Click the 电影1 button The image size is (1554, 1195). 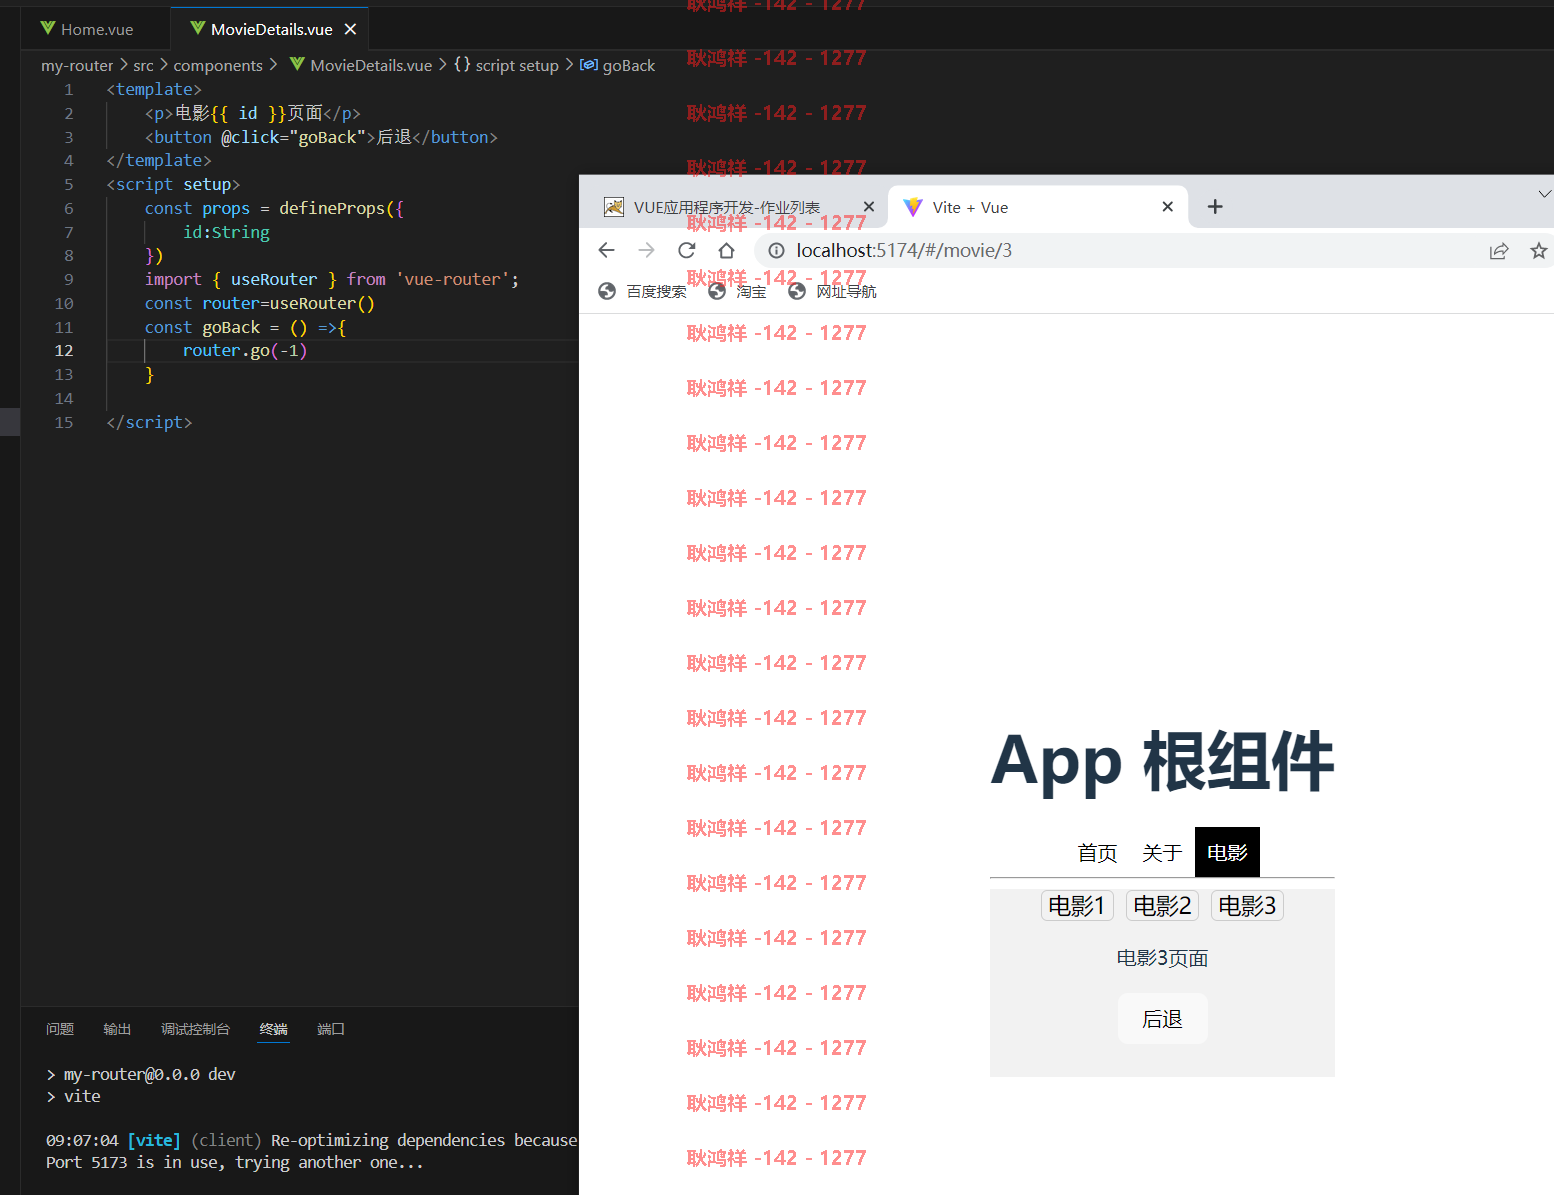pyautogui.click(x=1077, y=906)
